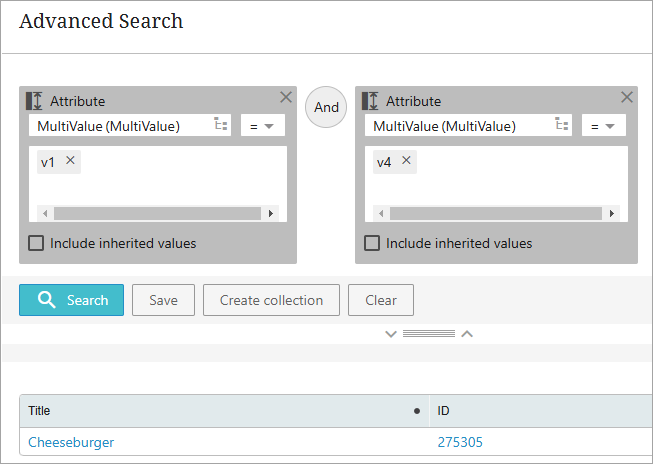
Task: Open attribute hierarchy picker in first panel
Action: (x=221, y=125)
